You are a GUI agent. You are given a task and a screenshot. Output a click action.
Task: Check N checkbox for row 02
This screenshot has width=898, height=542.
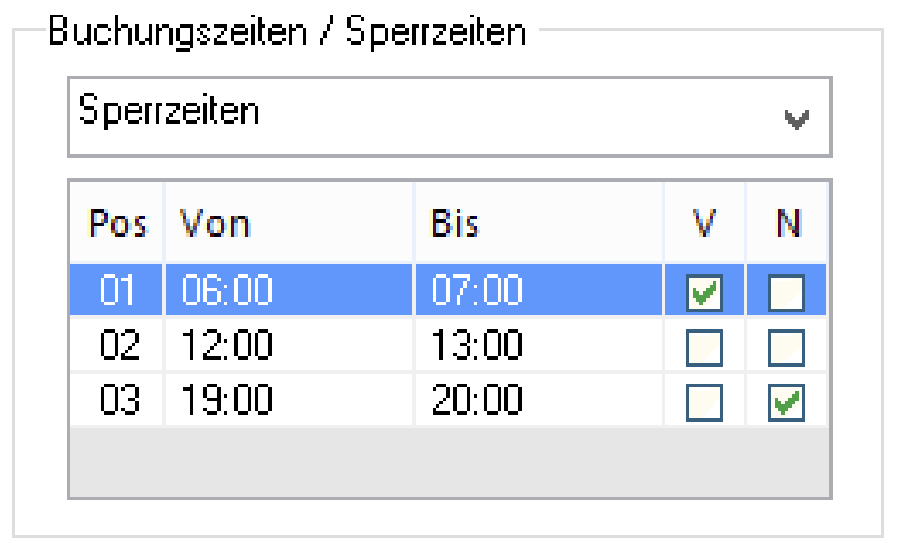click(786, 347)
